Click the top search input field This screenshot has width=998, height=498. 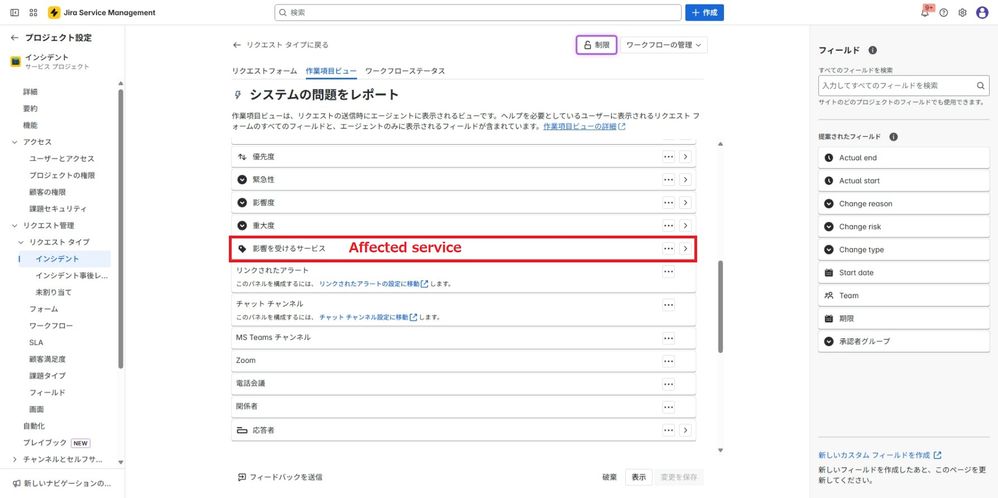click(478, 13)
